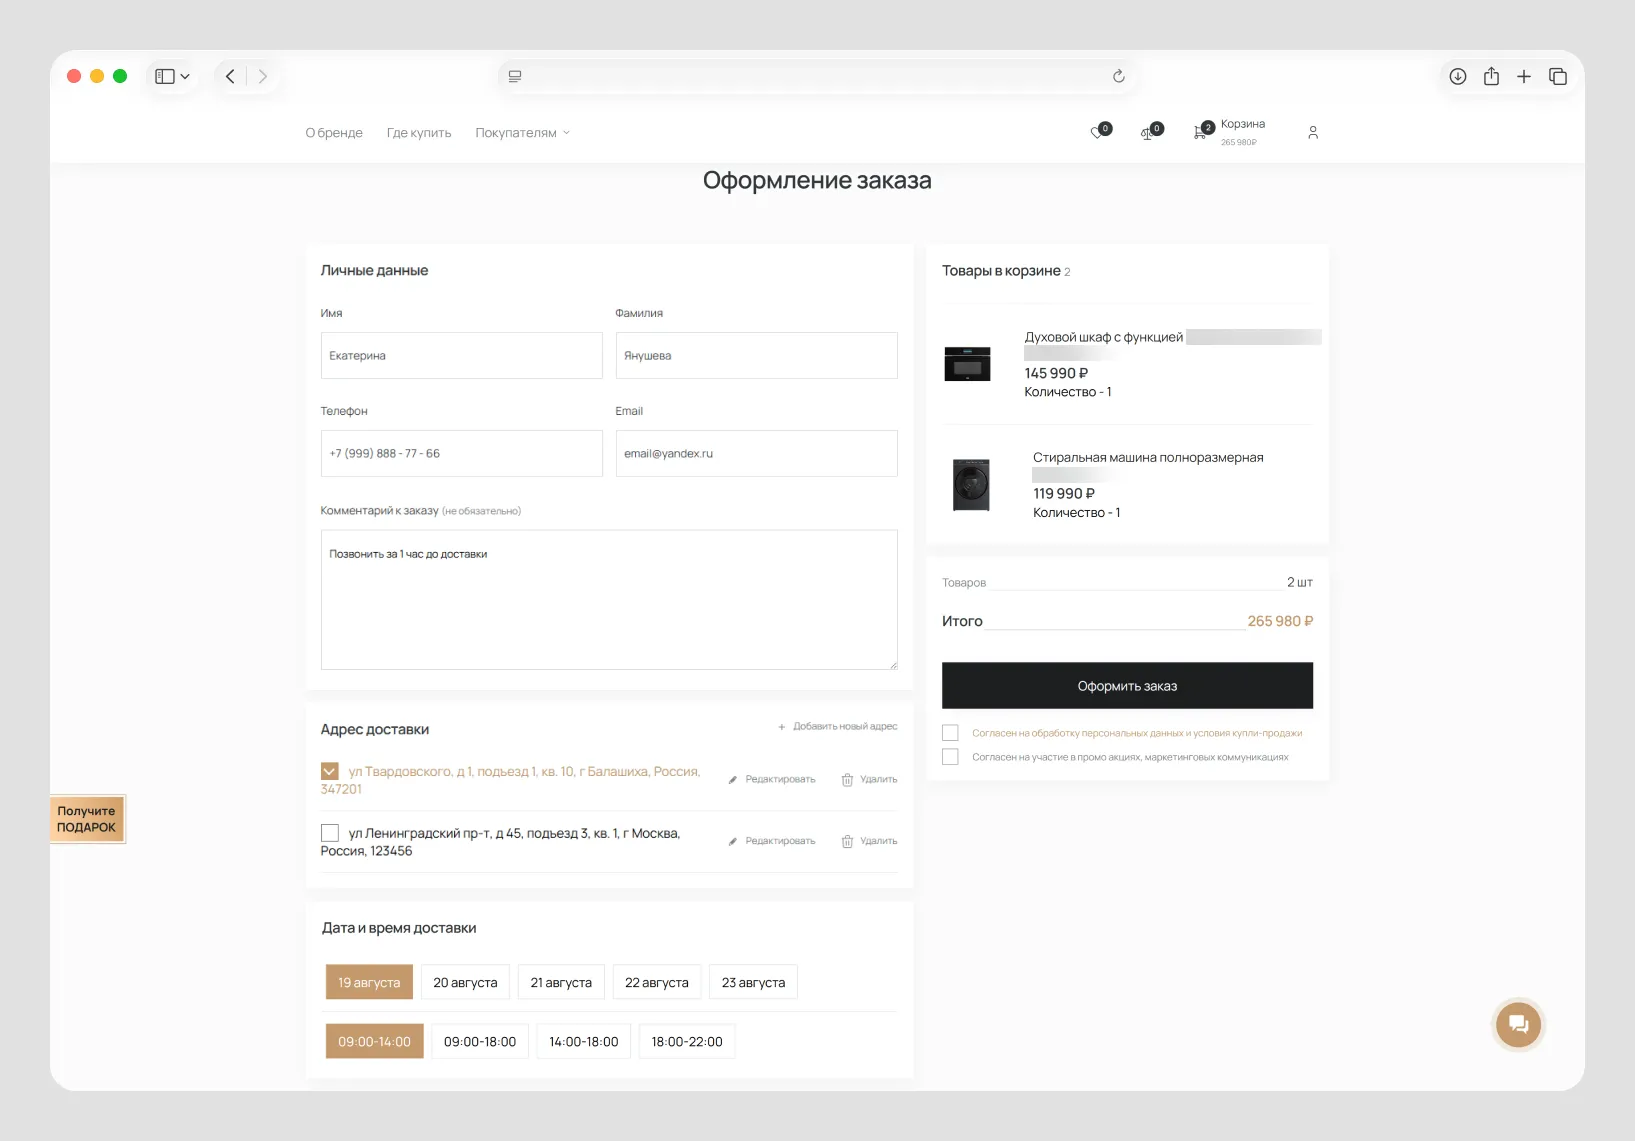
Task: Open the browser downloads icon
Action: (1458, 76)
